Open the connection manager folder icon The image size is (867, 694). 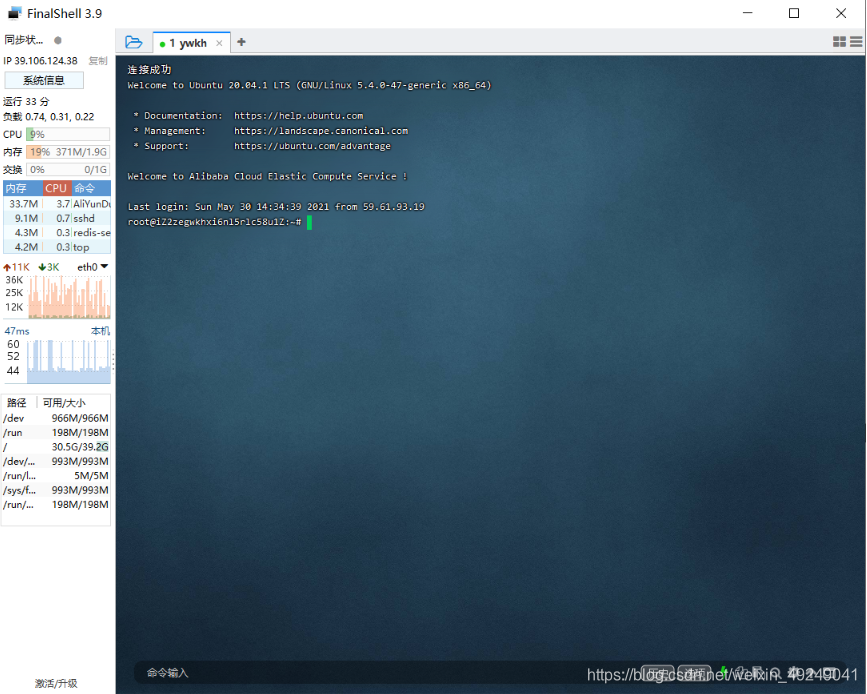[x=133, y=42]
